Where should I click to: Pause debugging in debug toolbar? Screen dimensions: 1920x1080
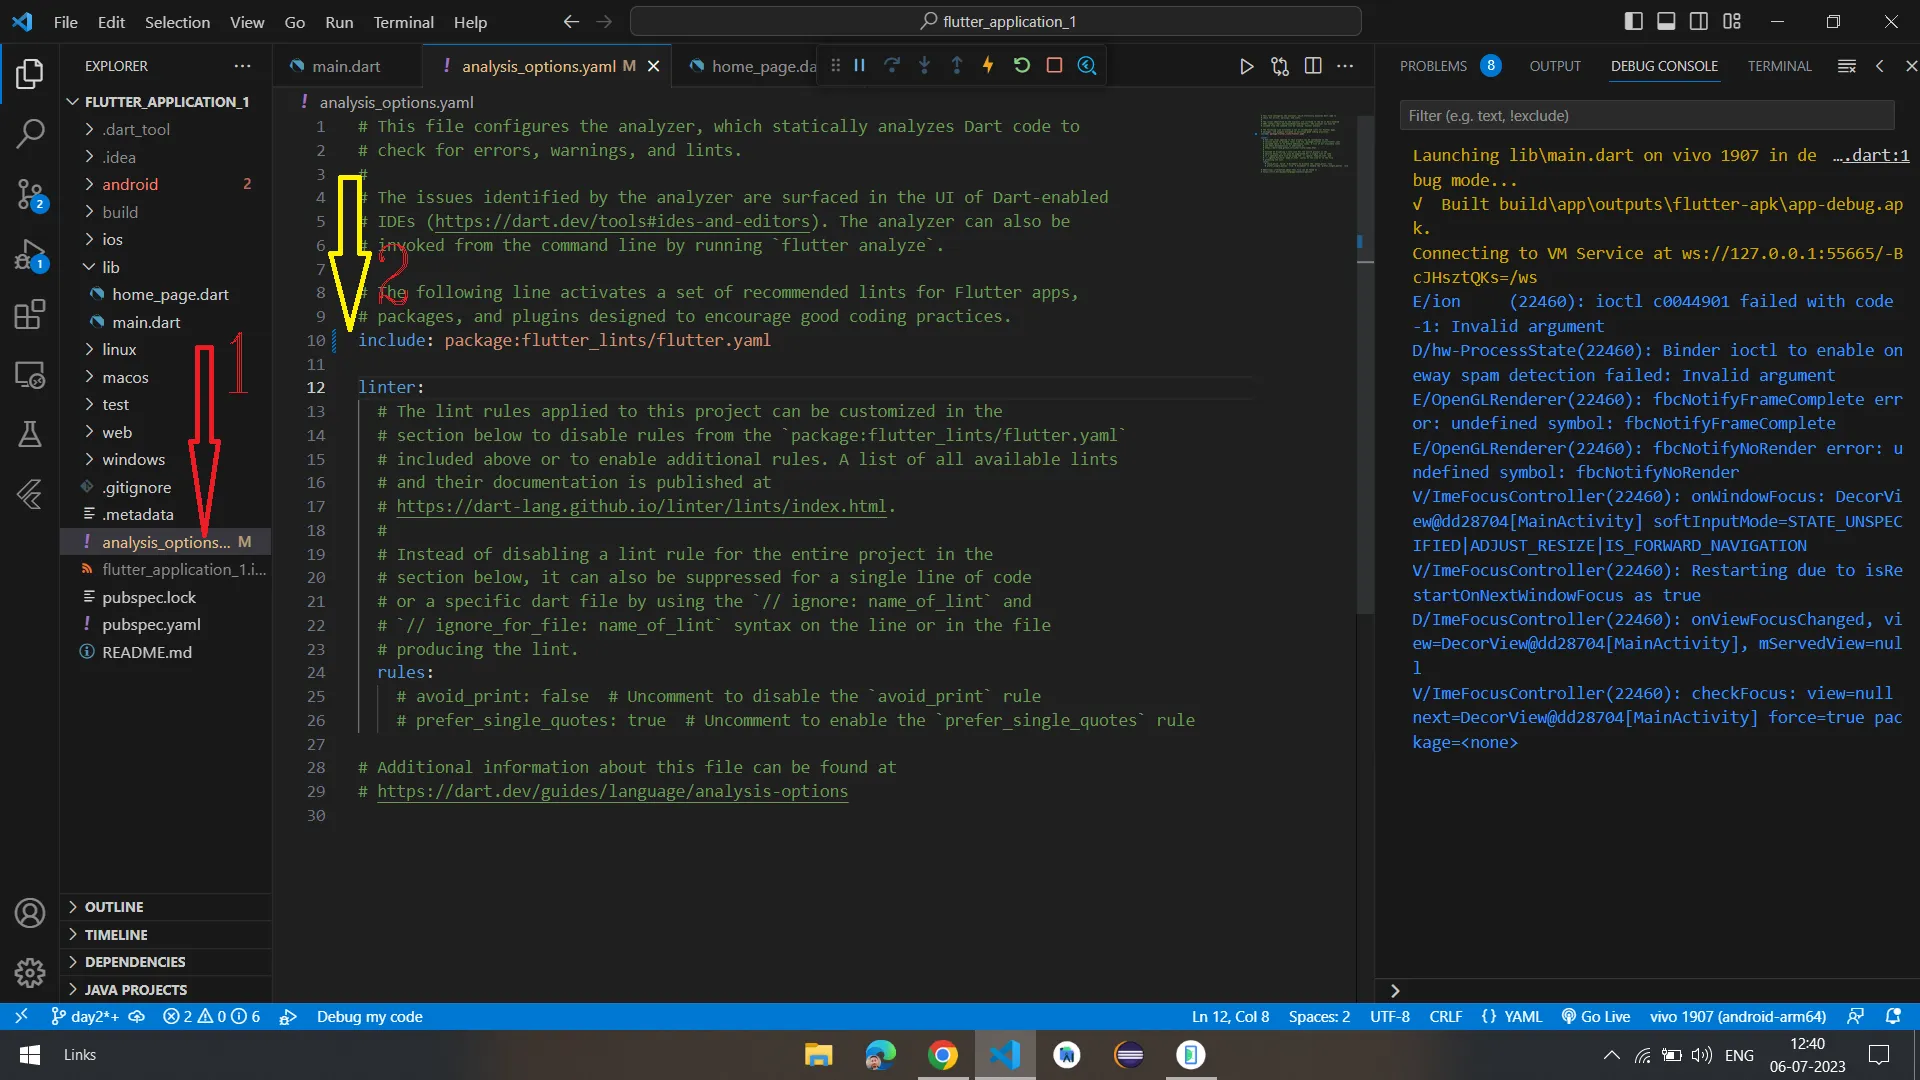point(859,66)
